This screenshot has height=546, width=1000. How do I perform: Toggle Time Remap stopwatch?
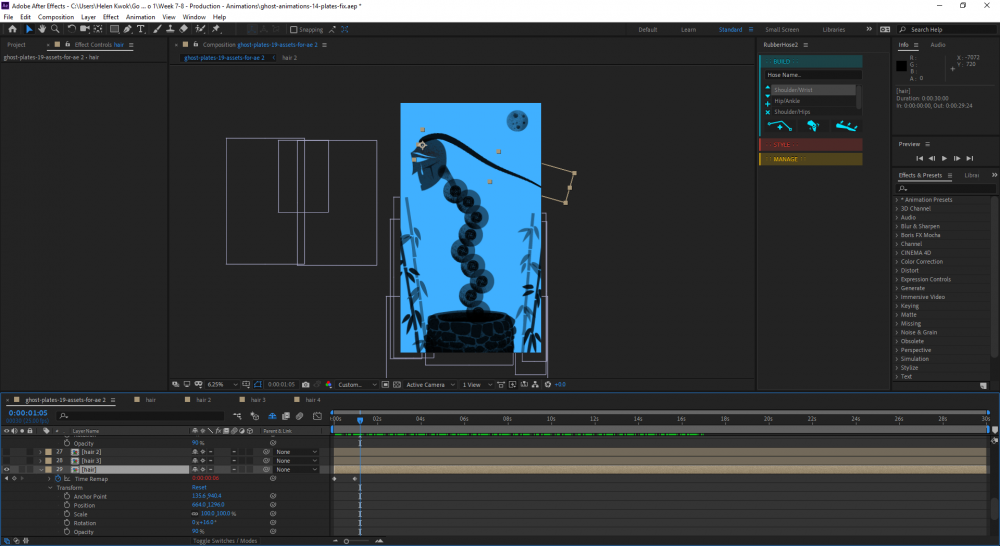(58, 478)
